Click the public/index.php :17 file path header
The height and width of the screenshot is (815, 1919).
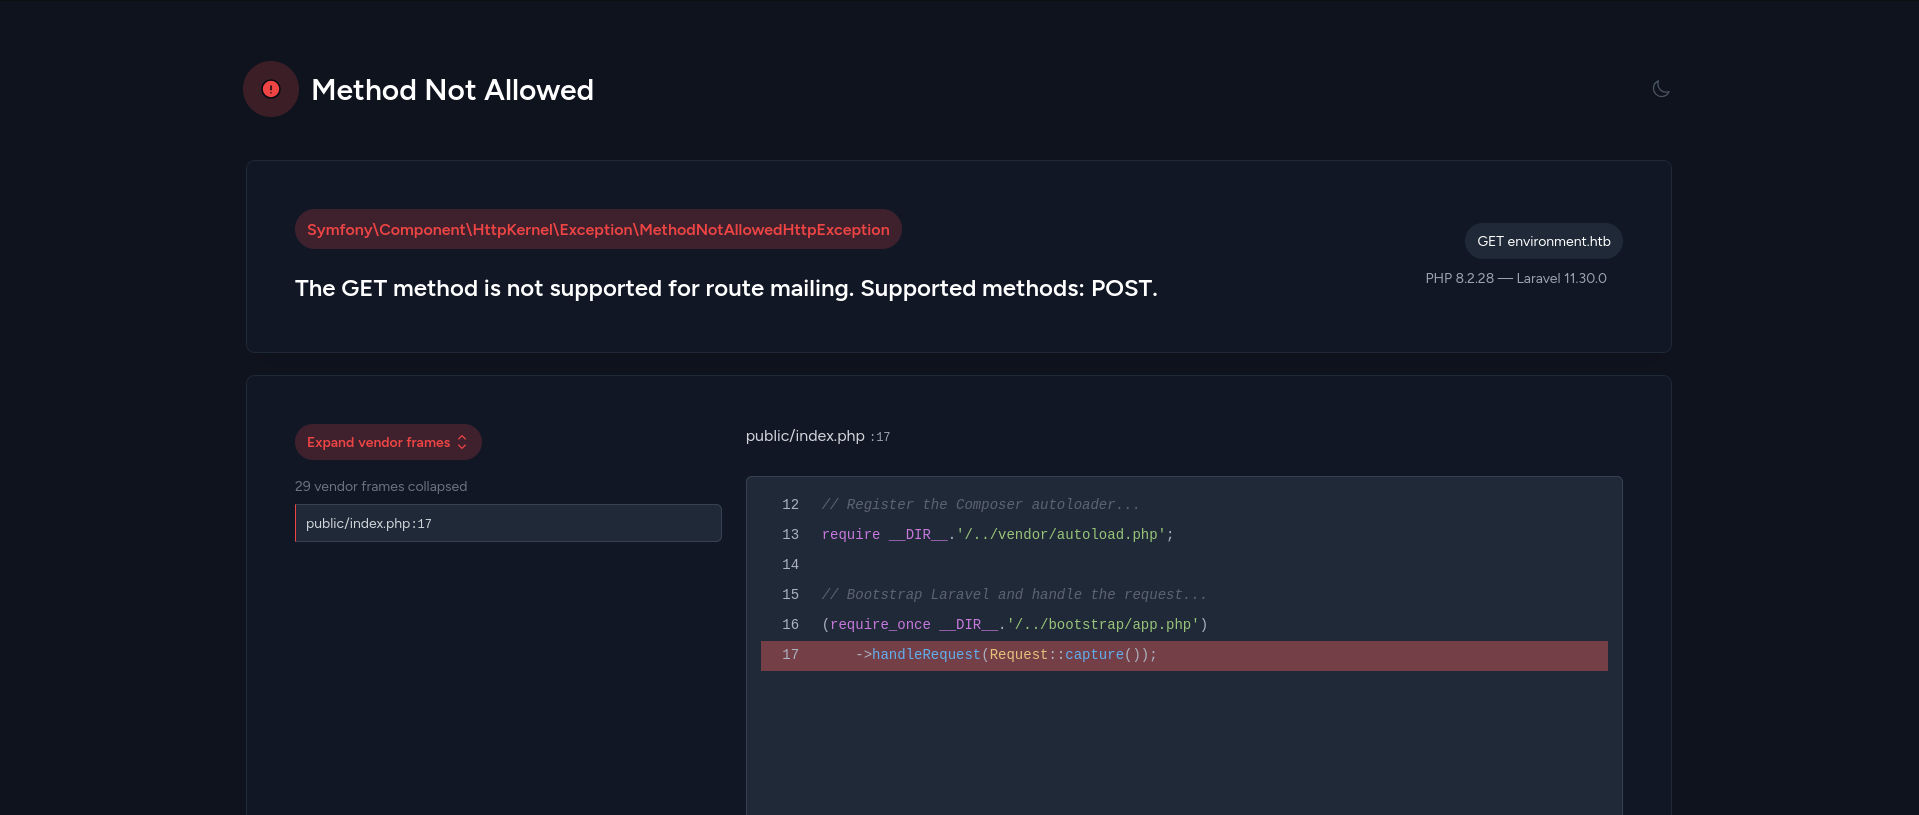817,436
